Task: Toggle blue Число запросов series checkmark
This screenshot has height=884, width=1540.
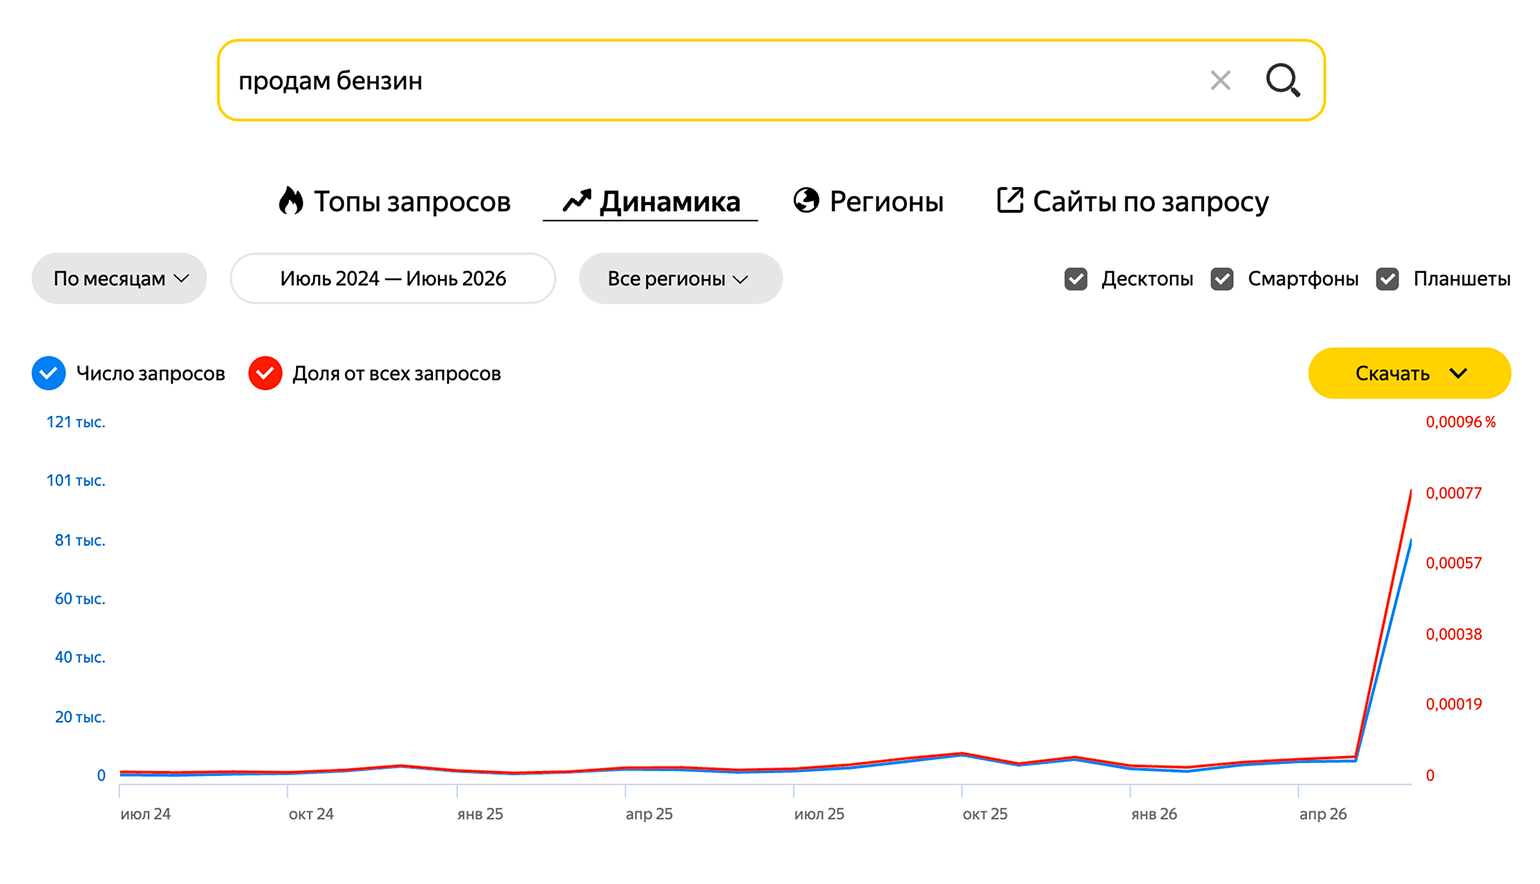Action: tap(49, 373)
